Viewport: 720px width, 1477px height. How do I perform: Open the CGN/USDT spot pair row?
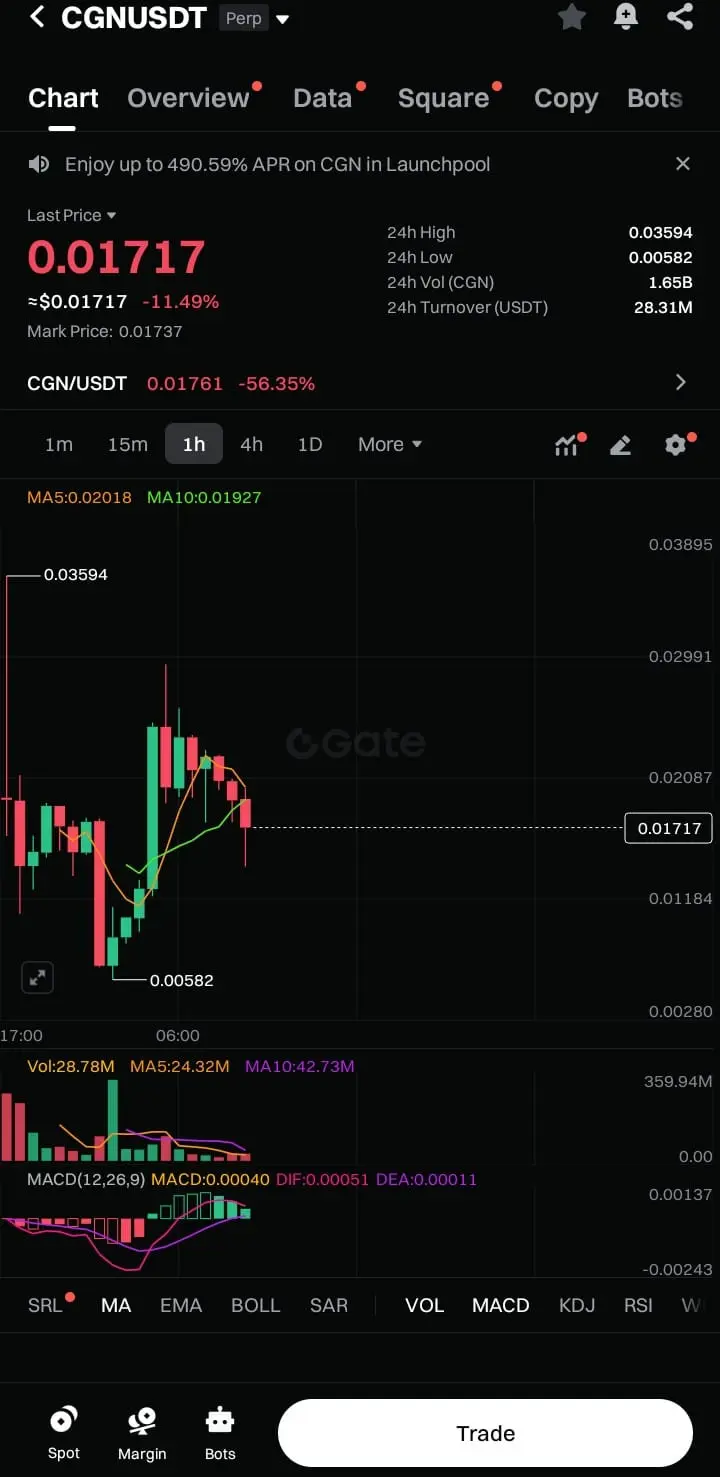360,383
